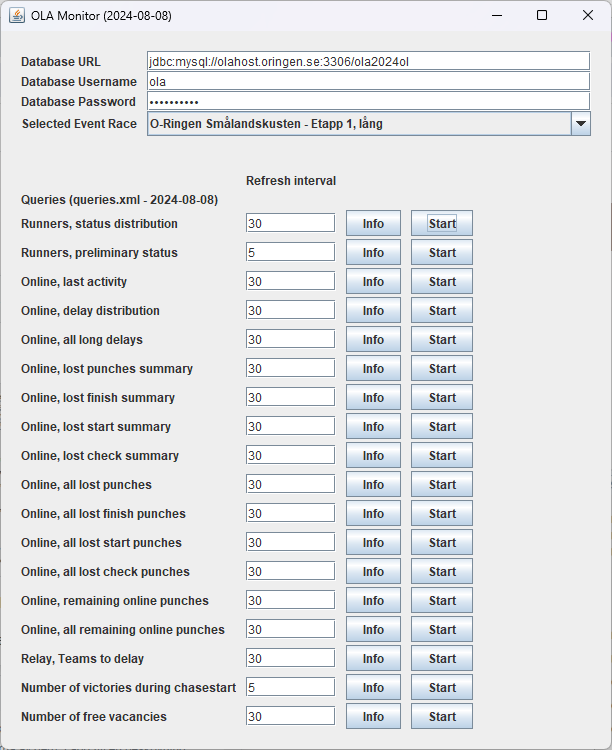This screenshot has height=750, width=612.
Task: Start Online, lost punches summary query
Action: (442, 369)
